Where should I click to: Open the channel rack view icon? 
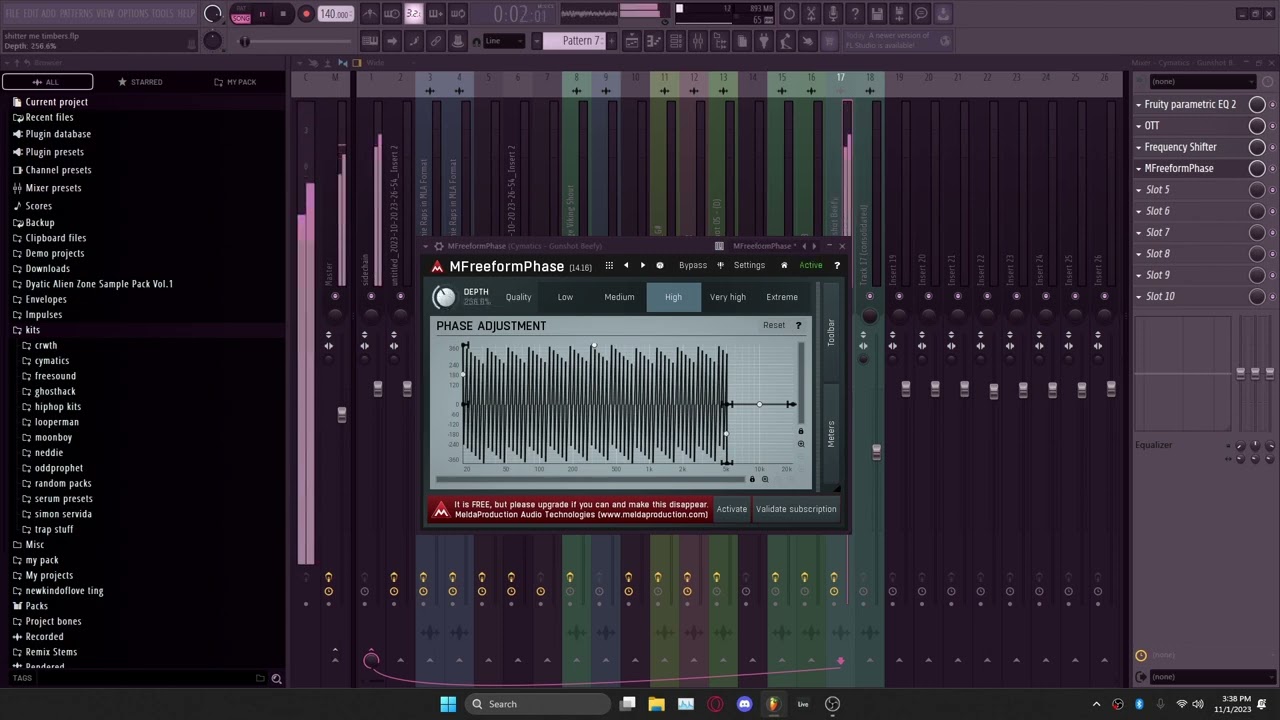[675, 41]
